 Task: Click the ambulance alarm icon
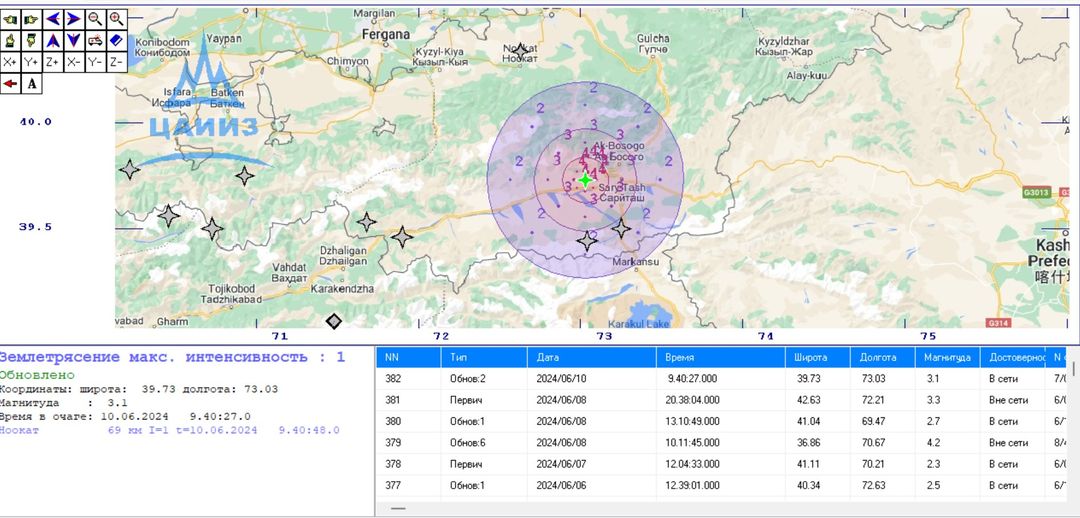point(95,40)
